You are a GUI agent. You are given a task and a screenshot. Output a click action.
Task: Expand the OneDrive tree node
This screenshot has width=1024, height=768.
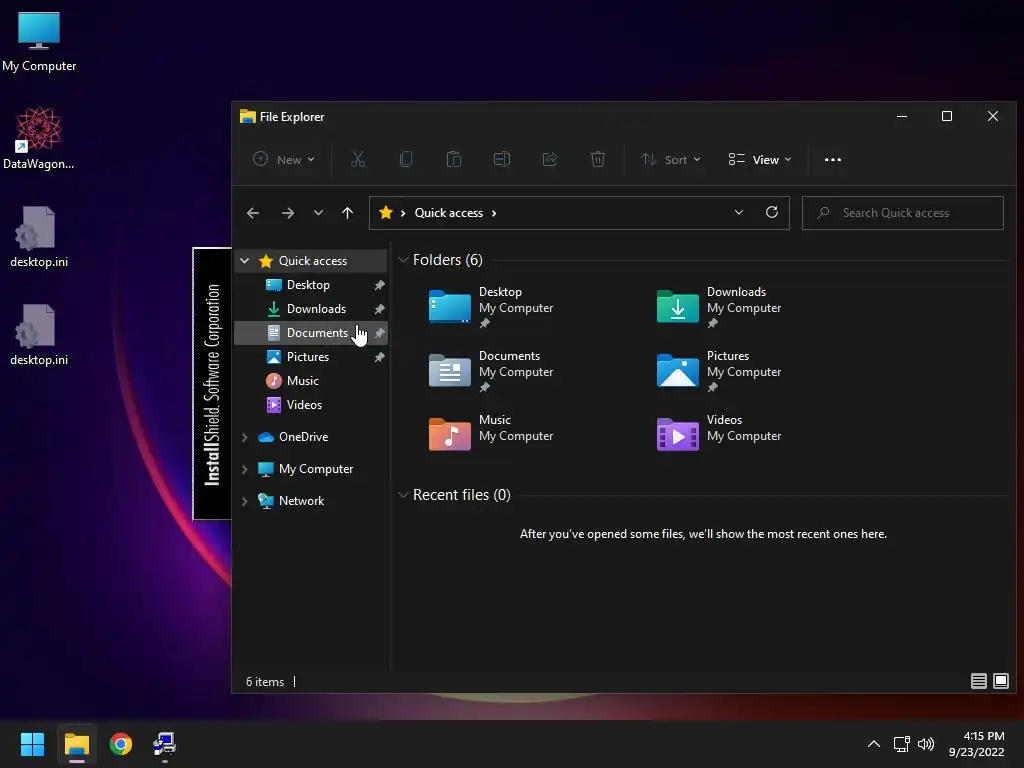[244, 437]
